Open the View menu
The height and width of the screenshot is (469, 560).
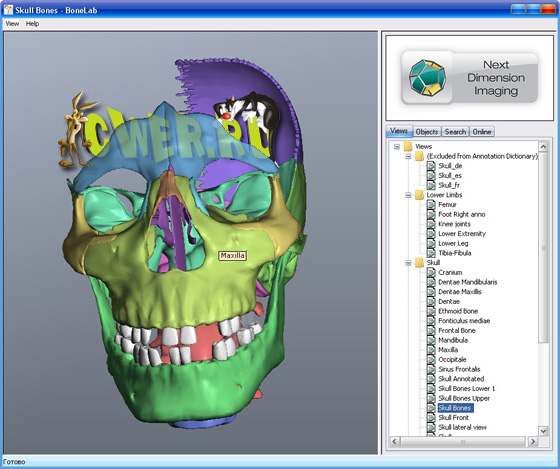(x=12, y=24)
